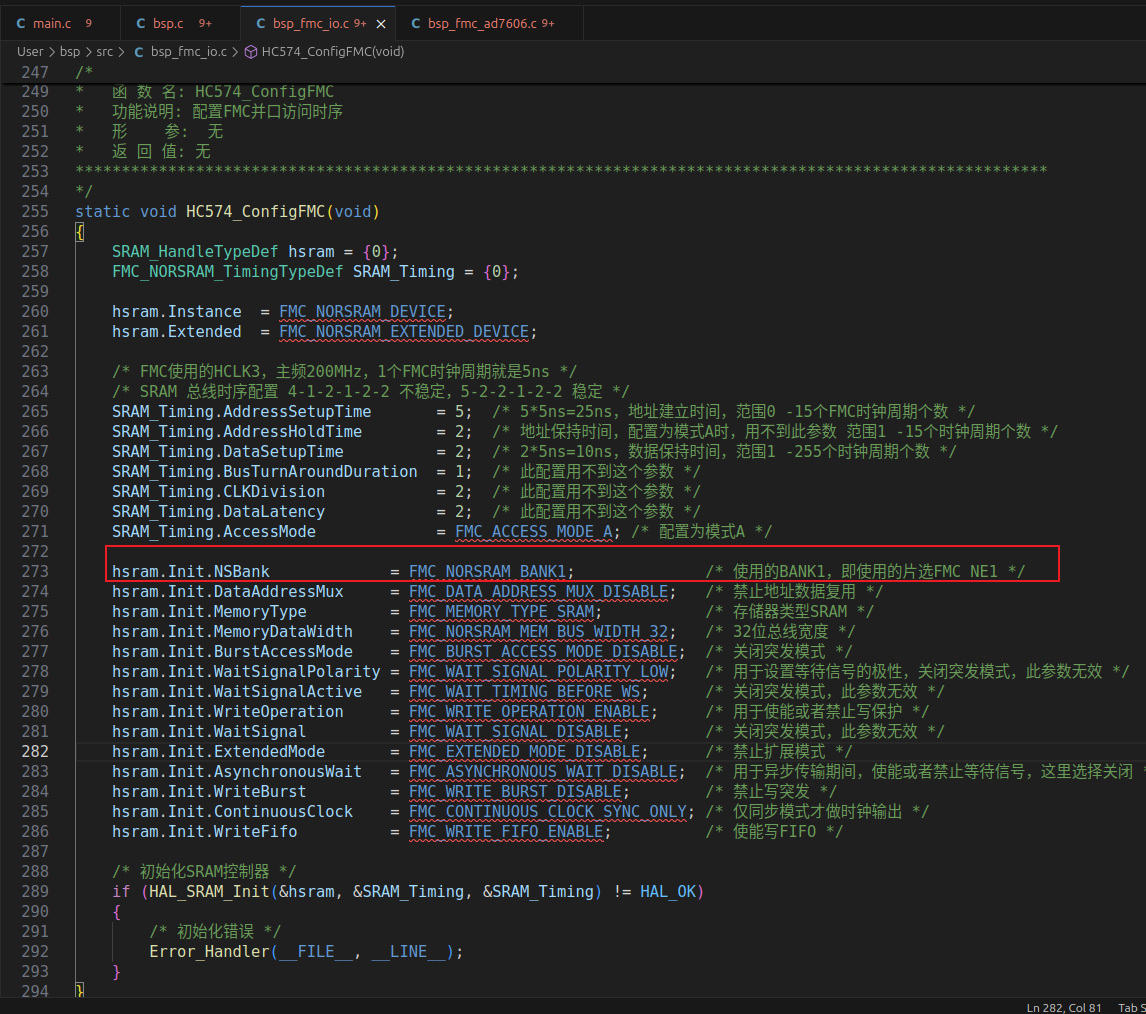This screenshot has width=1146, height=1014.
Task: Click line number 273 in the gutter
Action: 35,572
